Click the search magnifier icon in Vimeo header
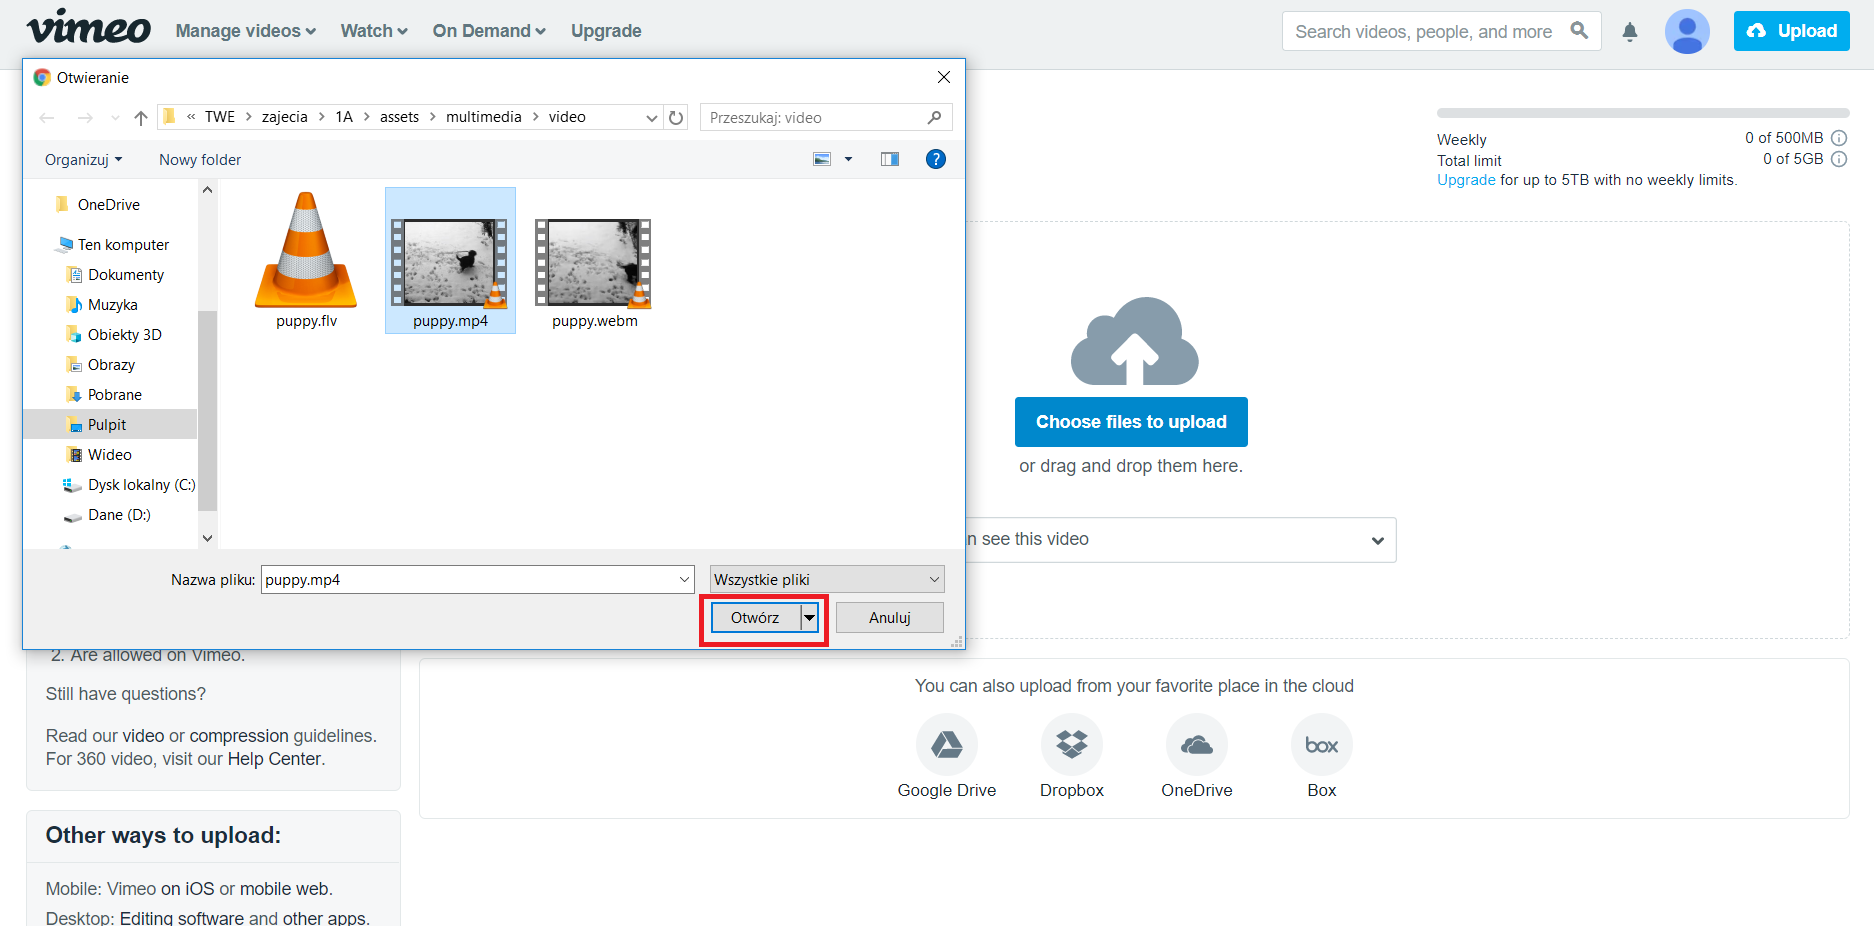This screenshot has width=1874, height=926. (x=1579, y=31)
